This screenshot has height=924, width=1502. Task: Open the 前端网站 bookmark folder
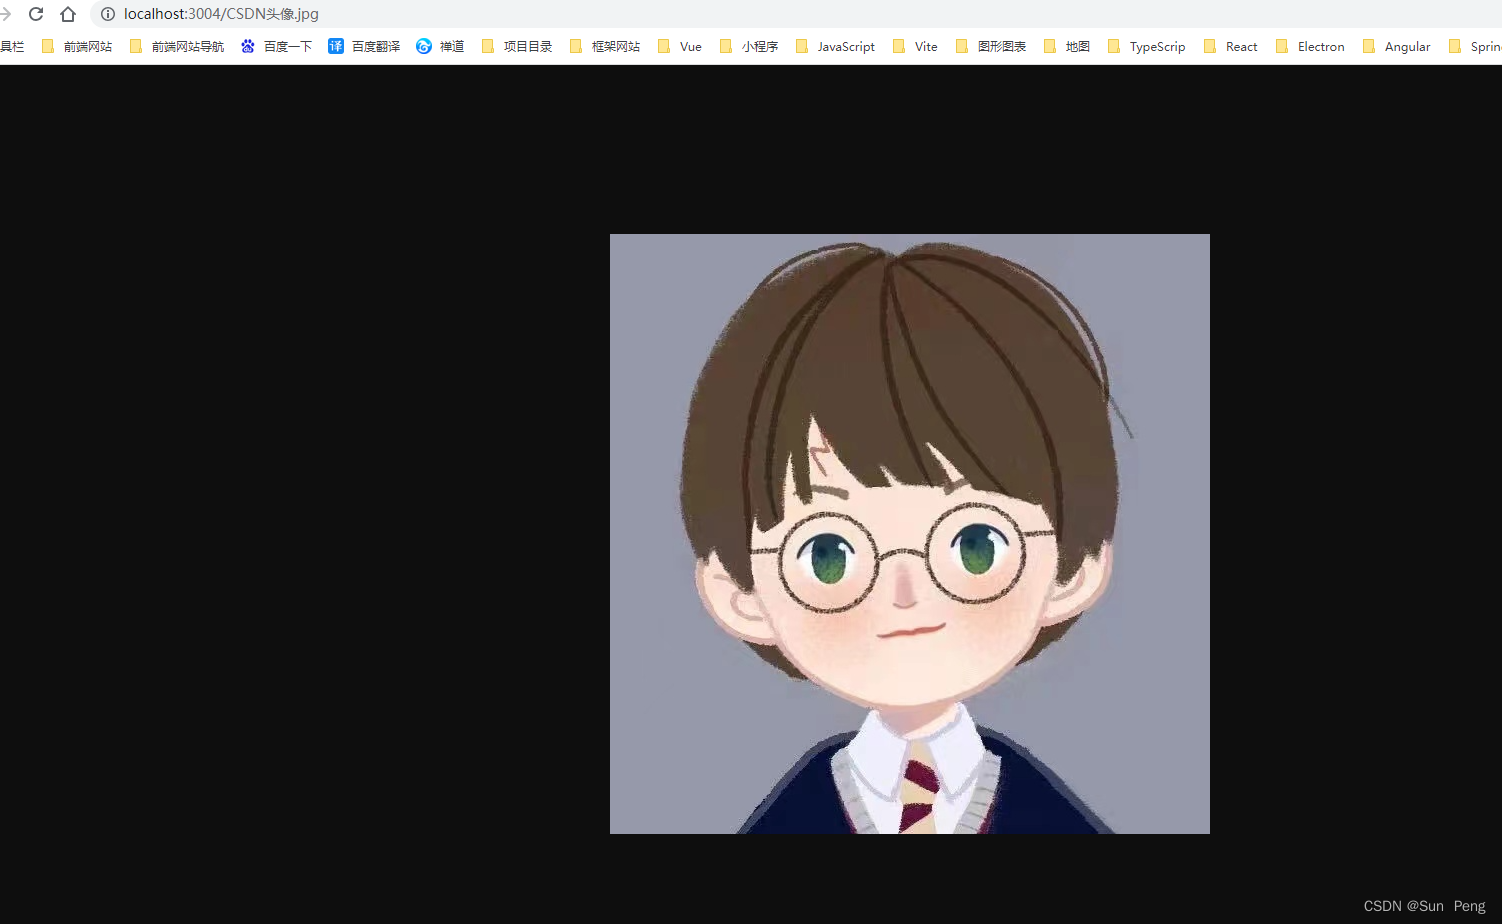pos(77,46)
